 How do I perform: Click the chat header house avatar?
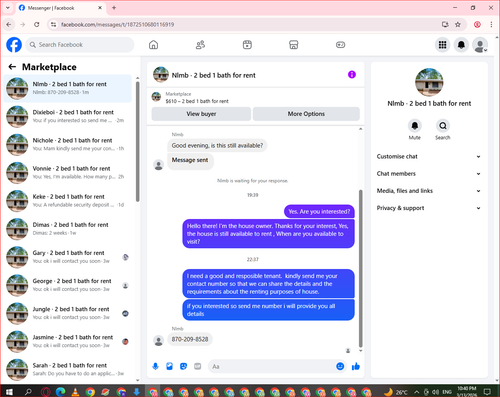pyautogui.click(x=161, y=75)
